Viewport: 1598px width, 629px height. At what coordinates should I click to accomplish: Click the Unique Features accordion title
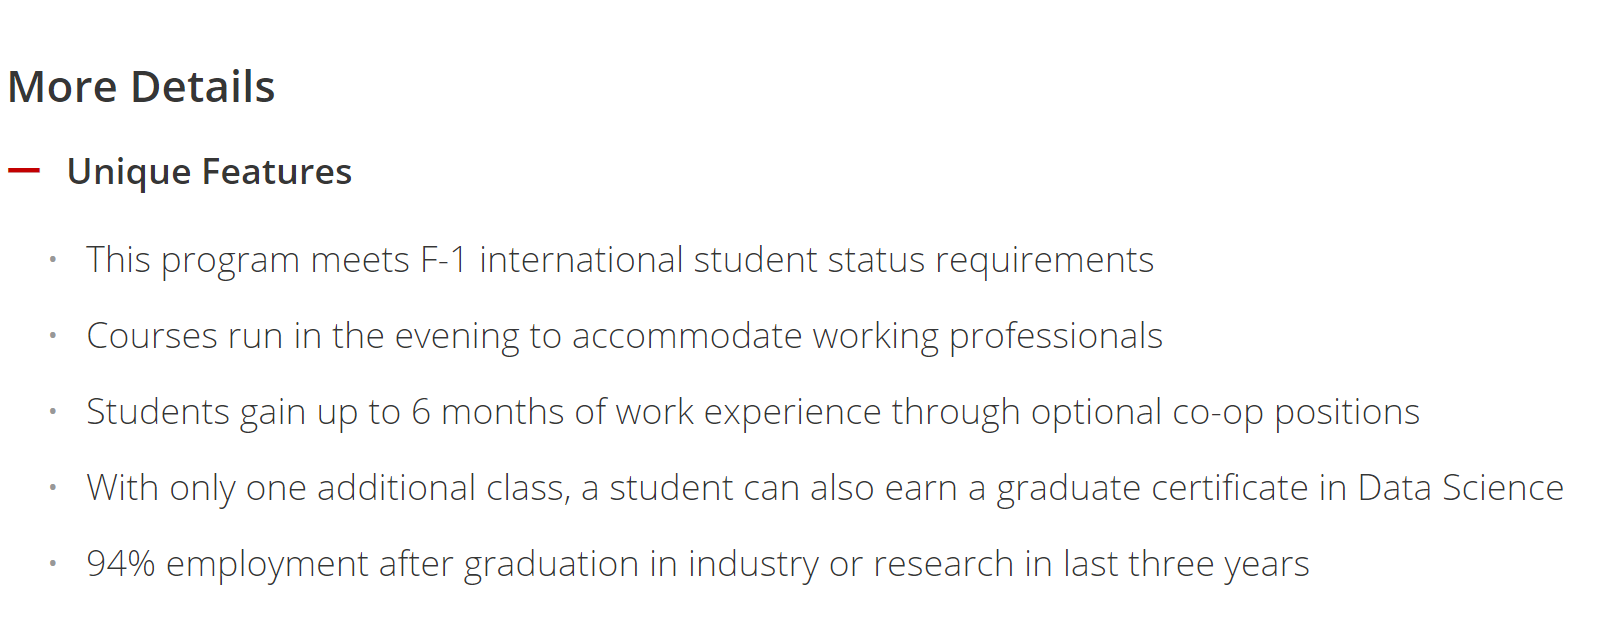[x=209, y=172]
